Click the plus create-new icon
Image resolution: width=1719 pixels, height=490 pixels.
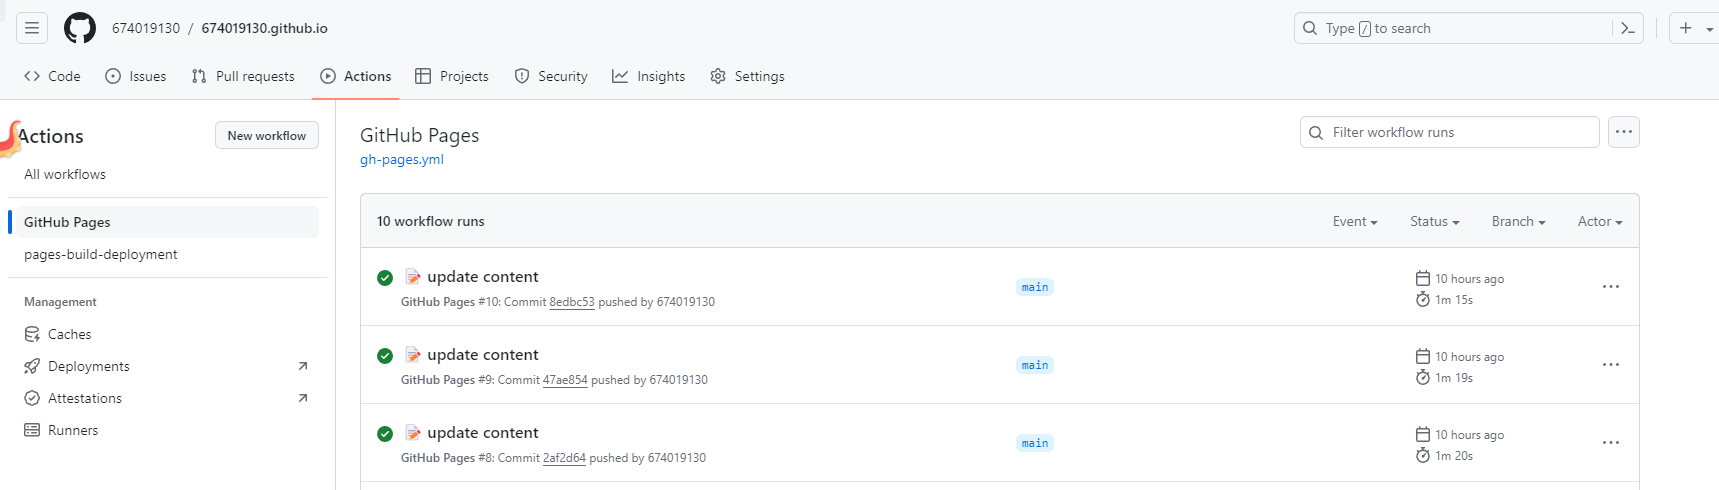(x=1686, y=28)
